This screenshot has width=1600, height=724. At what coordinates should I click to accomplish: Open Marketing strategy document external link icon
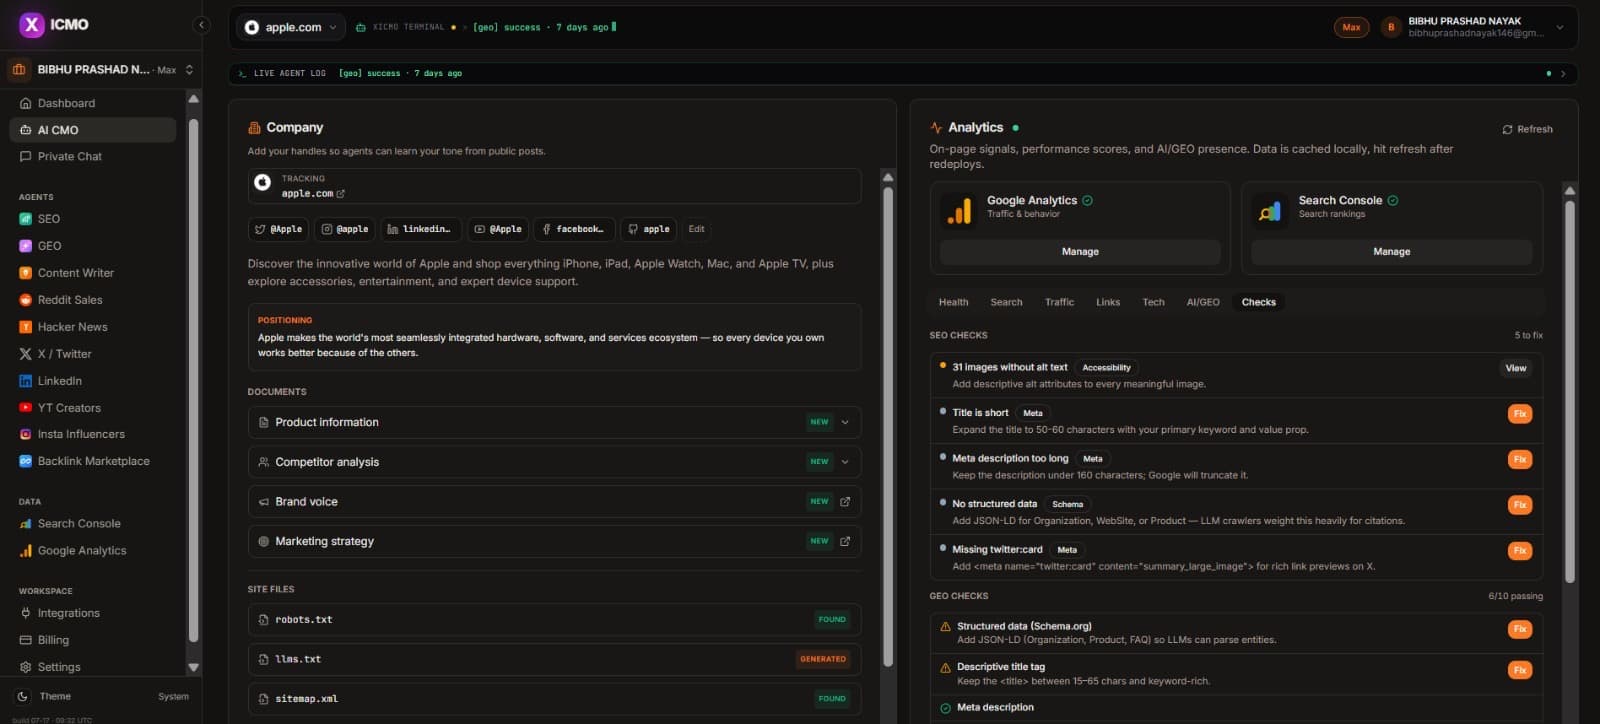(x=845, y=541)
